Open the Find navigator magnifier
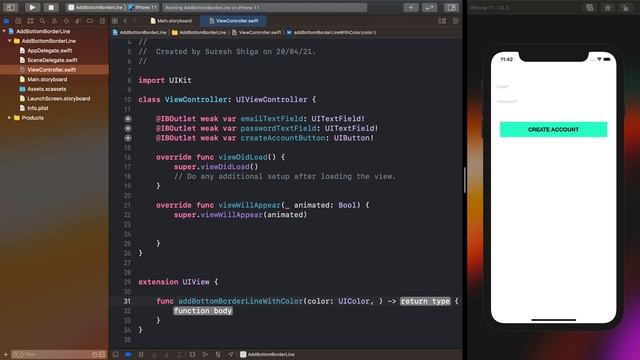Image resolution: width=640 pixels, height=360 pixels. 42,21
